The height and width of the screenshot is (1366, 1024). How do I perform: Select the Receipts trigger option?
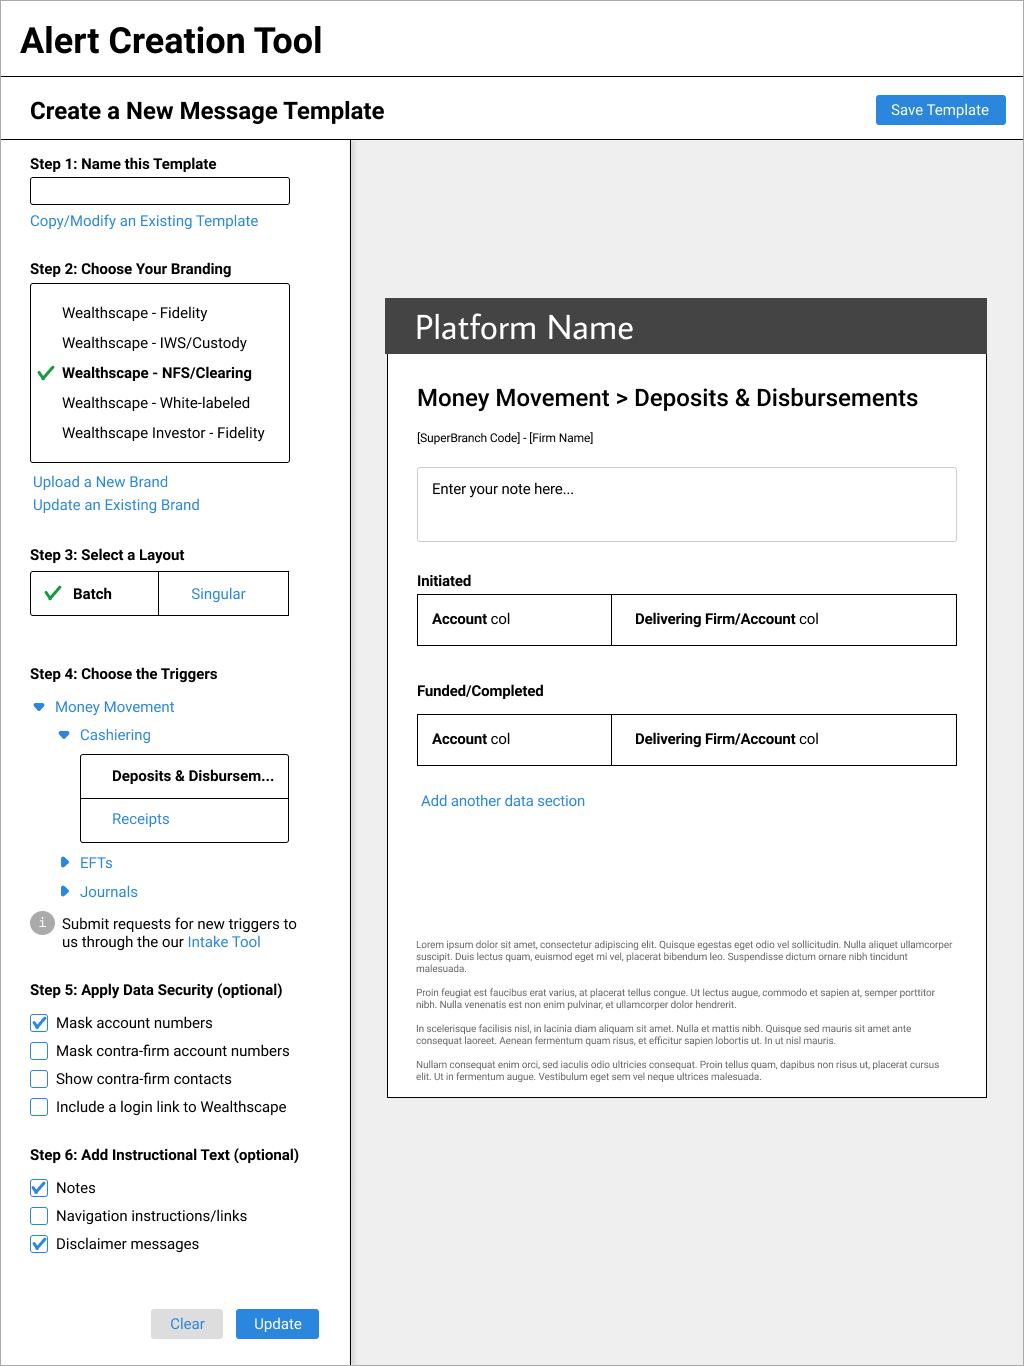click(140, 818)
